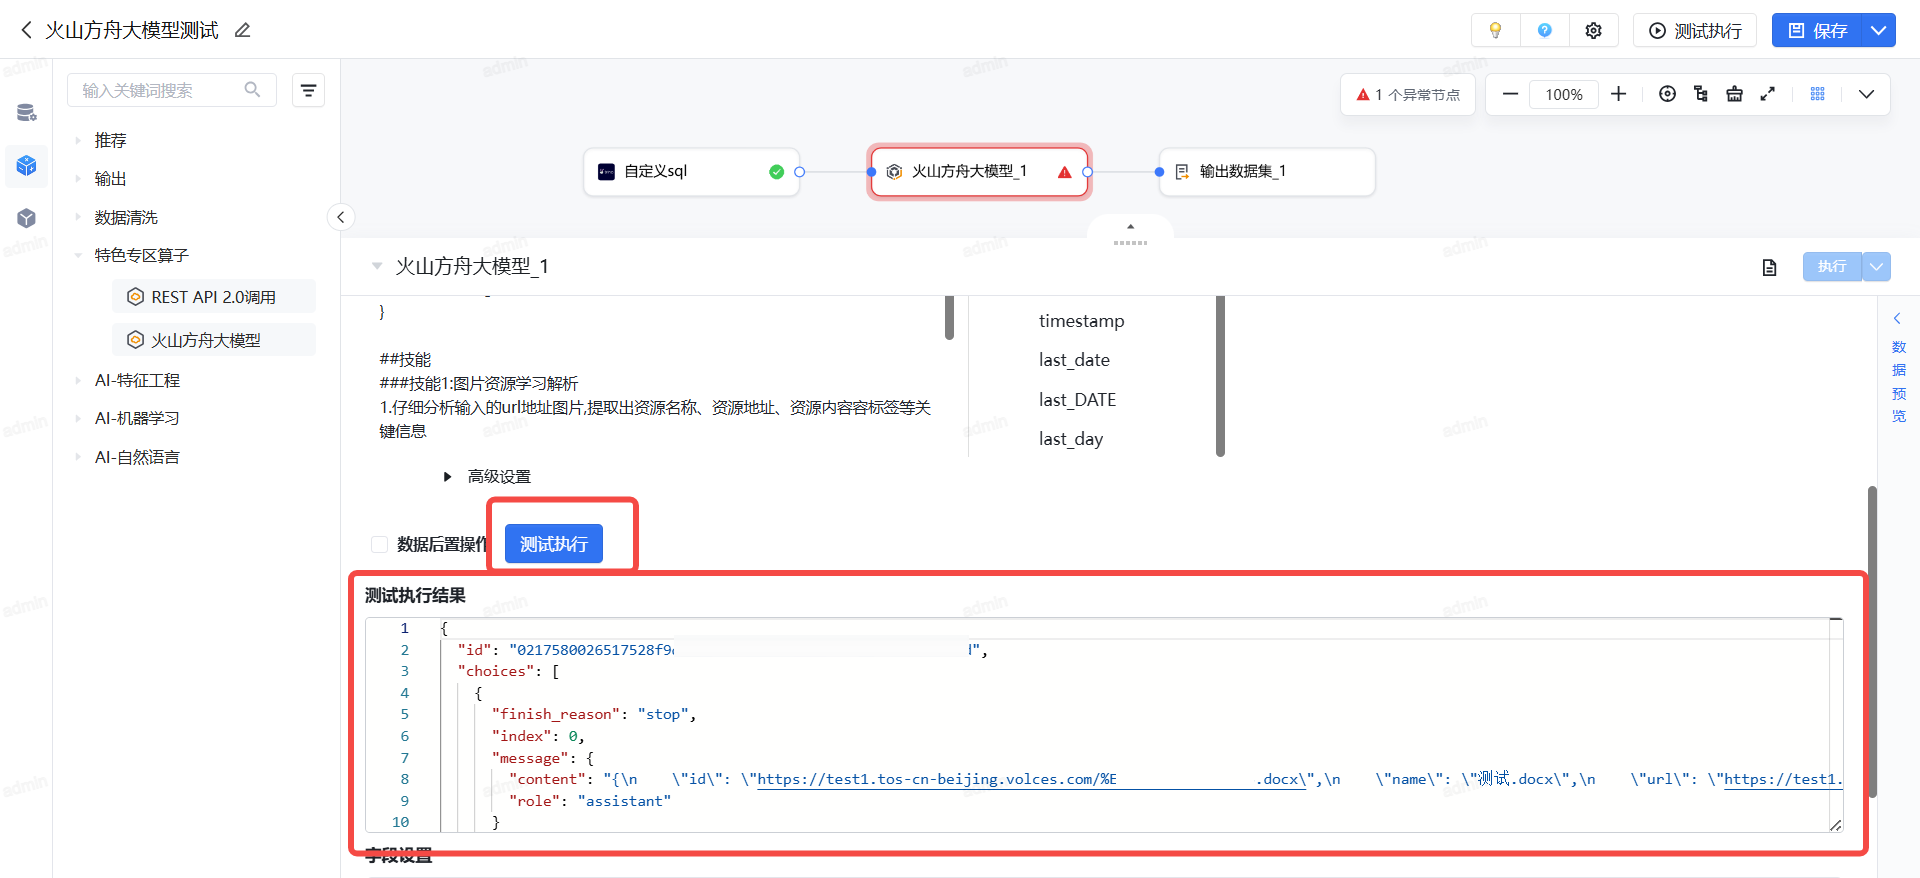Click the fullscreen expand arrows icon
Viewport: 1920px width, 878px height.
click(1767, 94)
